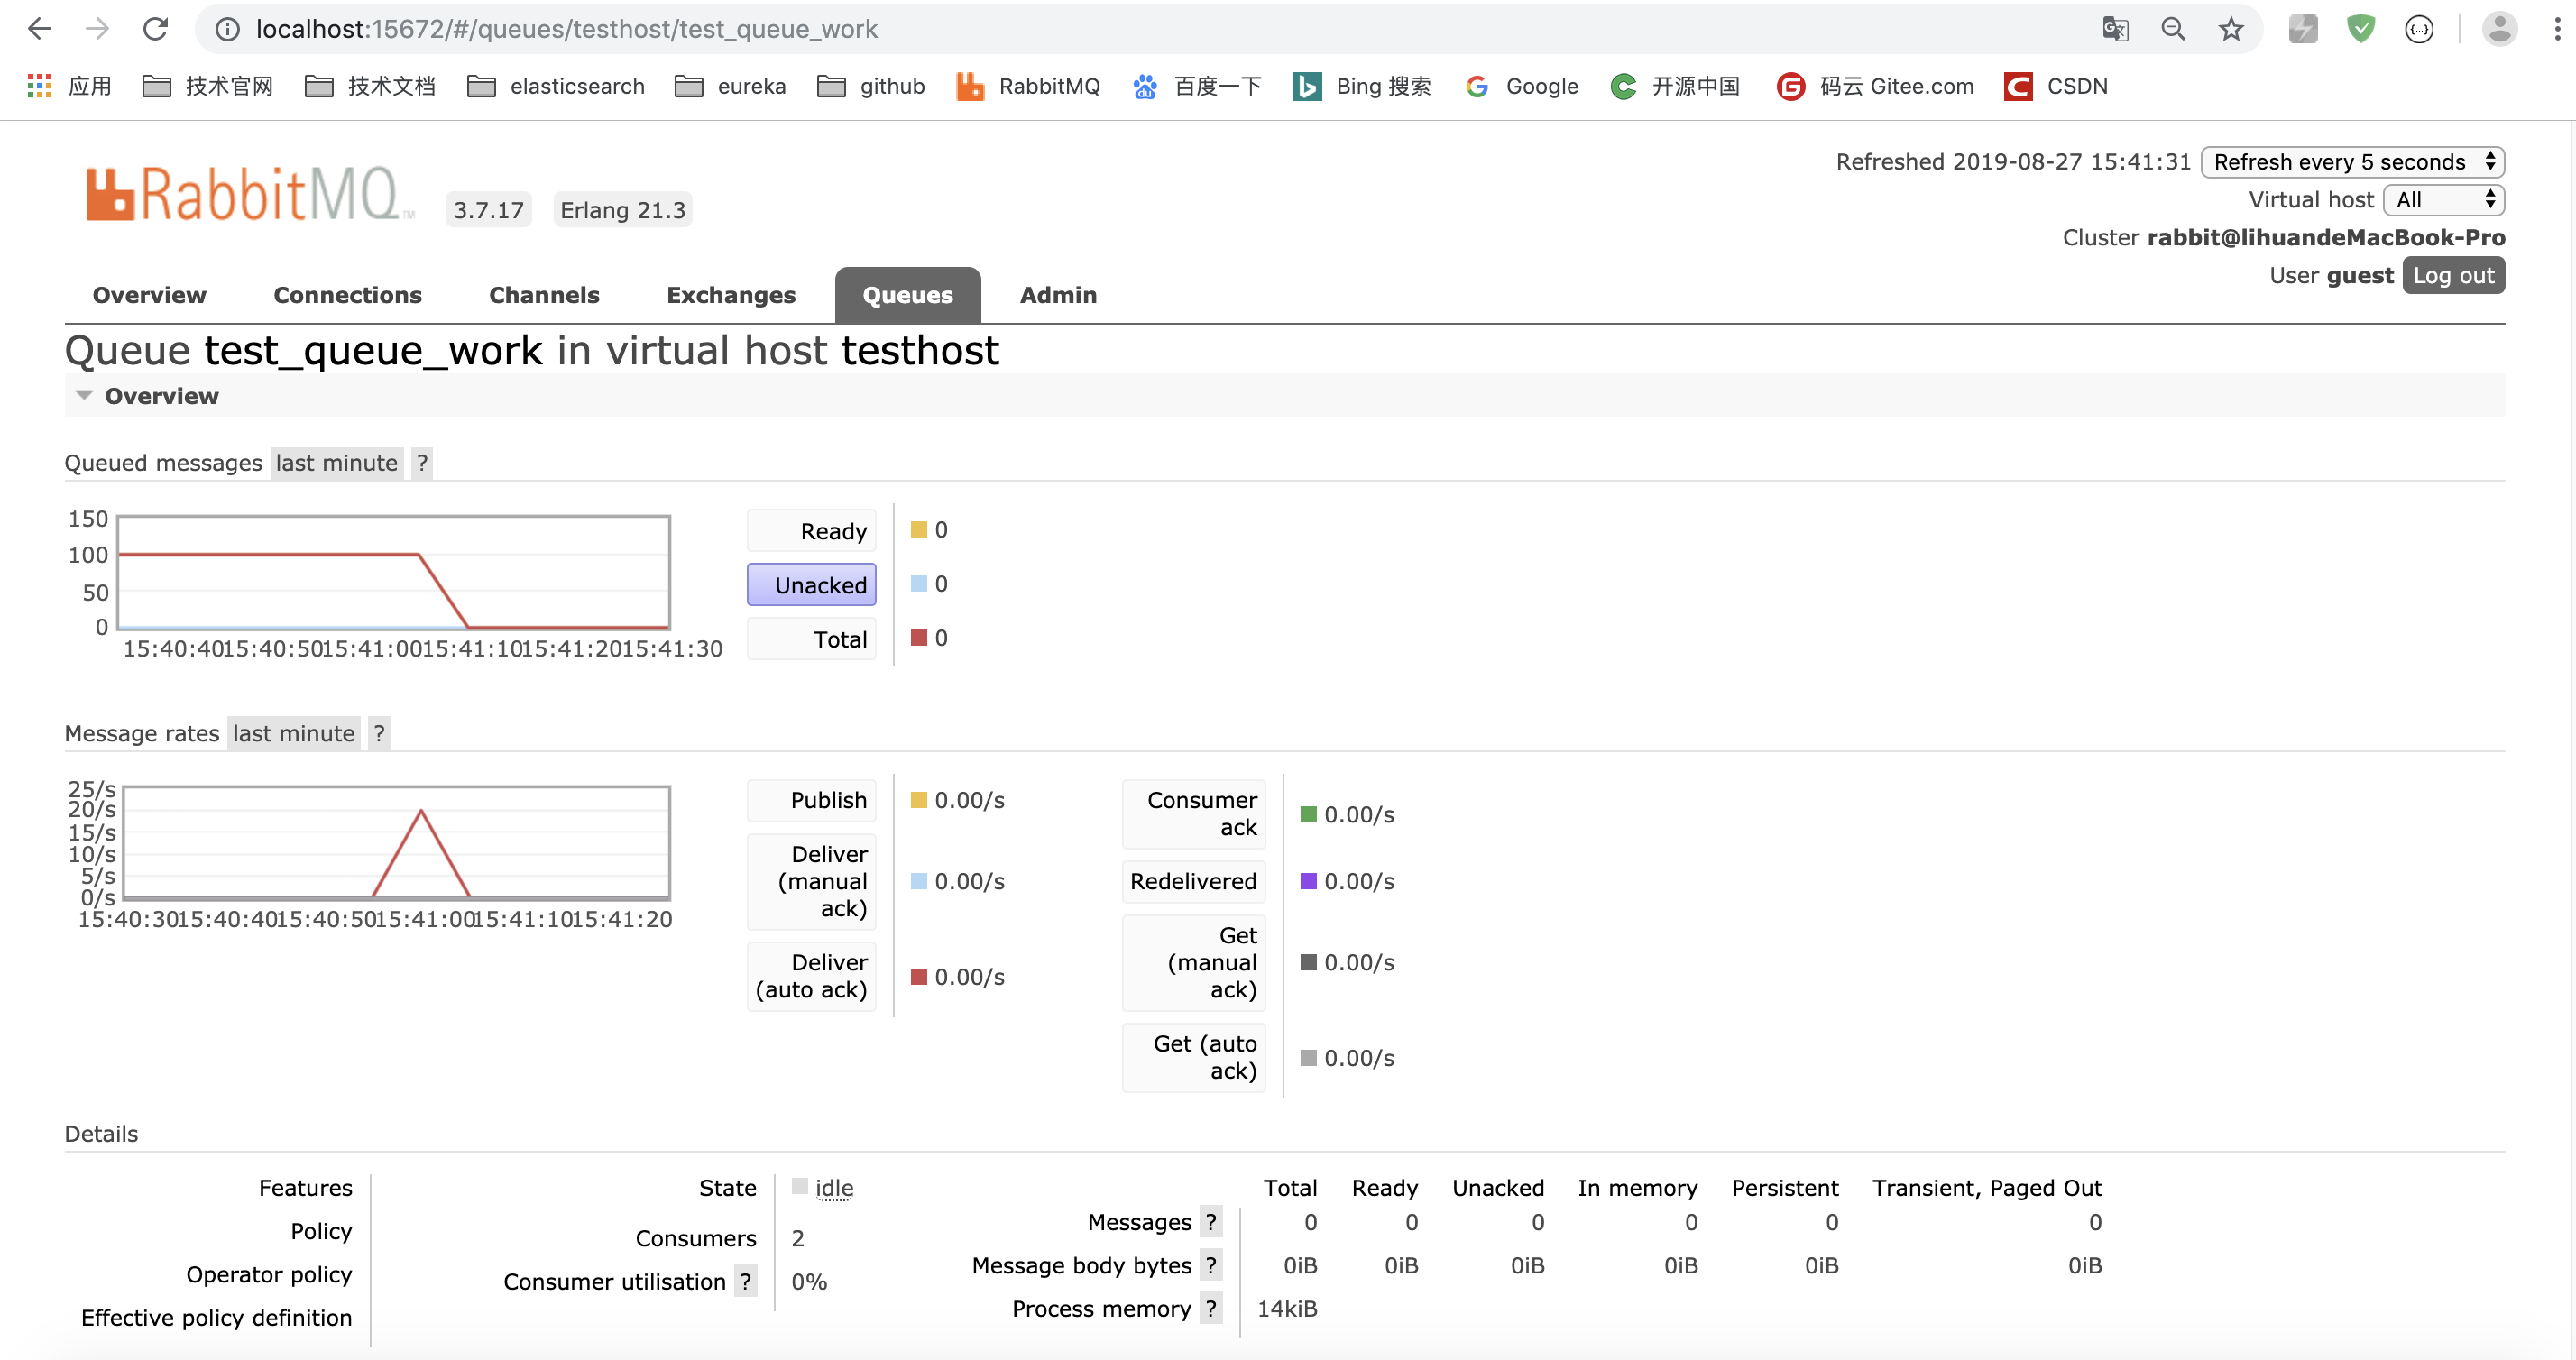2576x1360 pixels.
Task: Click the Connections tab icon
Action: tap(345, 295)
